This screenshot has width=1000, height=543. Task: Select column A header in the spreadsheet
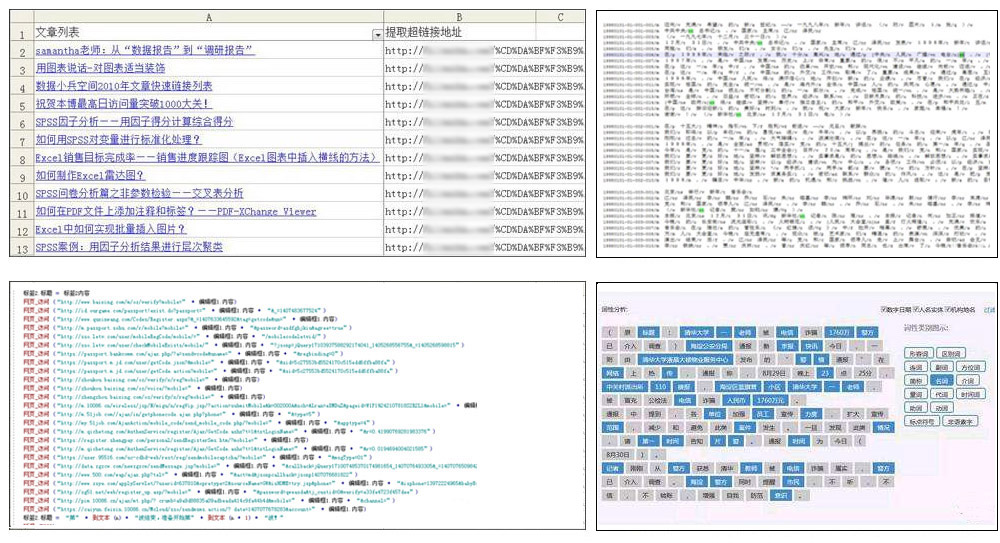[x=209, y=17]
